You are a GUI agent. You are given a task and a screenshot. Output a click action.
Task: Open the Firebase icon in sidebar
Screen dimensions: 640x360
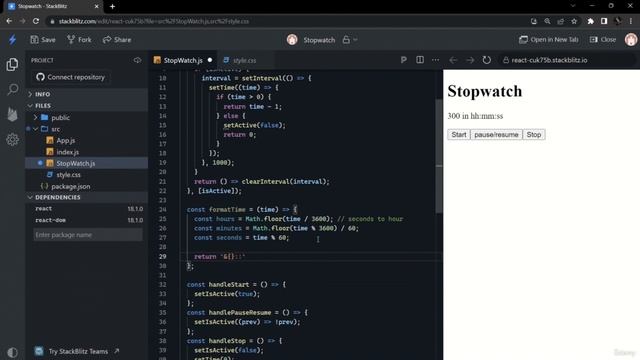tap(12, 114)
